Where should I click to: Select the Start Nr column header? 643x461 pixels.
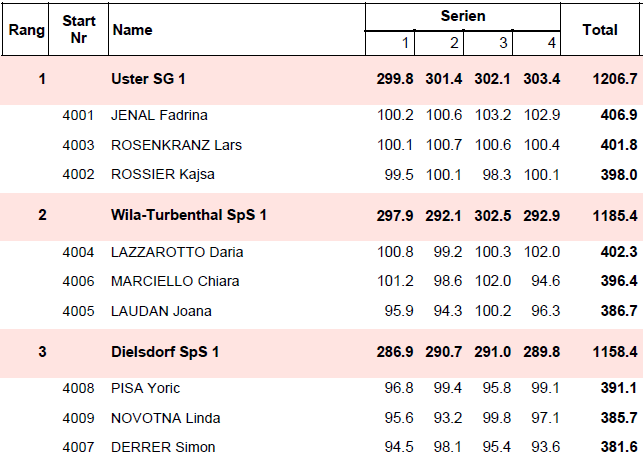pyautogui.click(x=79, y=30)
